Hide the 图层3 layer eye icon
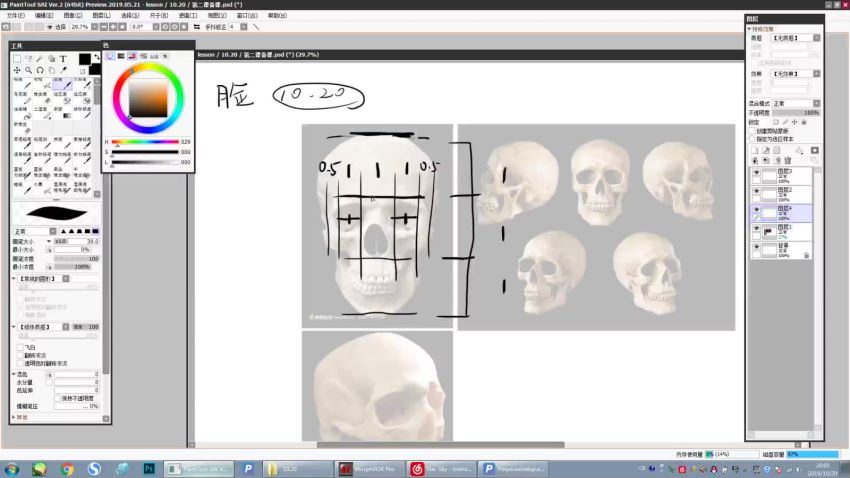 point(756,173)
